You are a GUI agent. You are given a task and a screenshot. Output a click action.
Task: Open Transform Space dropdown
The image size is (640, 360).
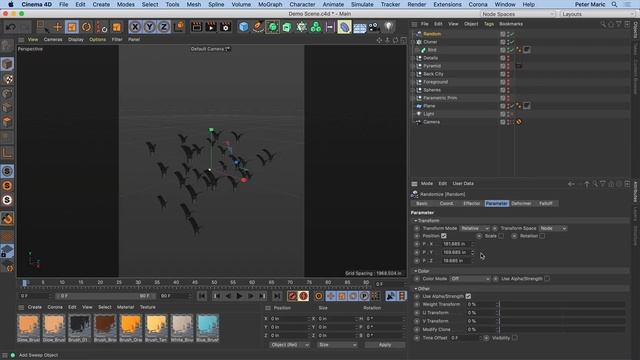(x=553, y=228)
